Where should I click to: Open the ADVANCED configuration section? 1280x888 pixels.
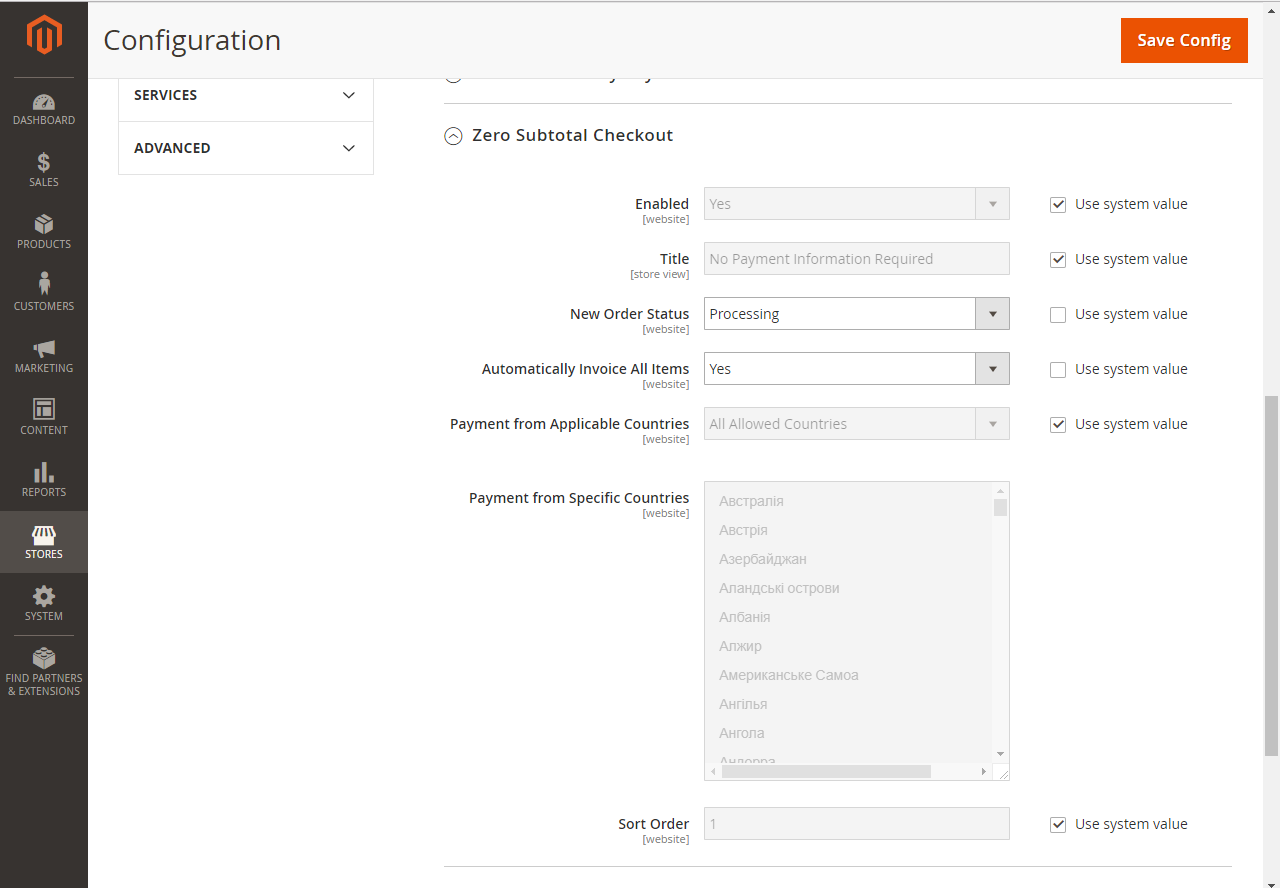(x=245, y=147)
